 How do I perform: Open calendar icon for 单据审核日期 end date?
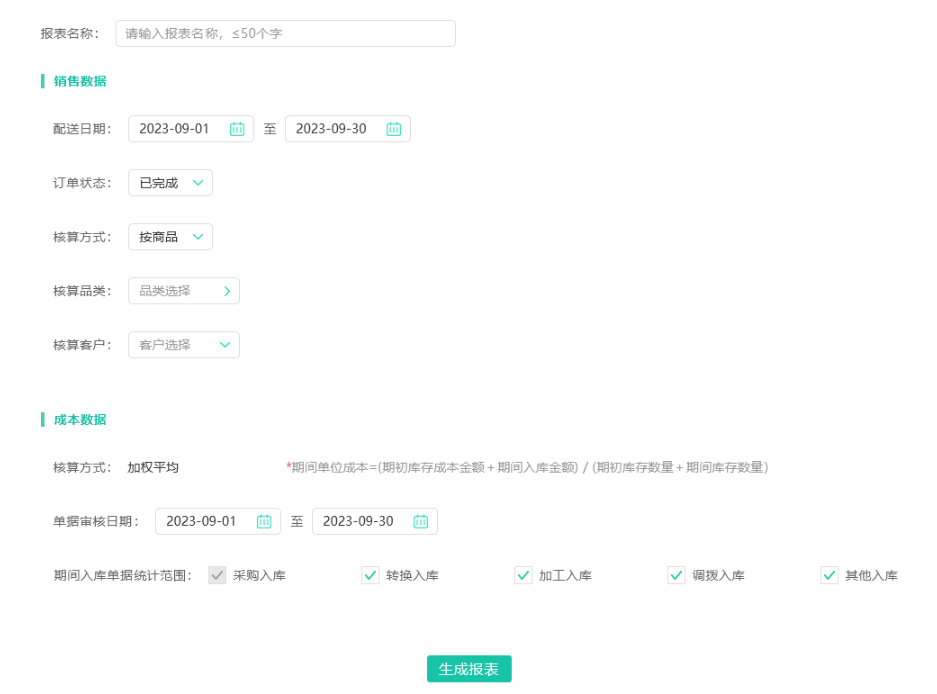coord(421,521)
